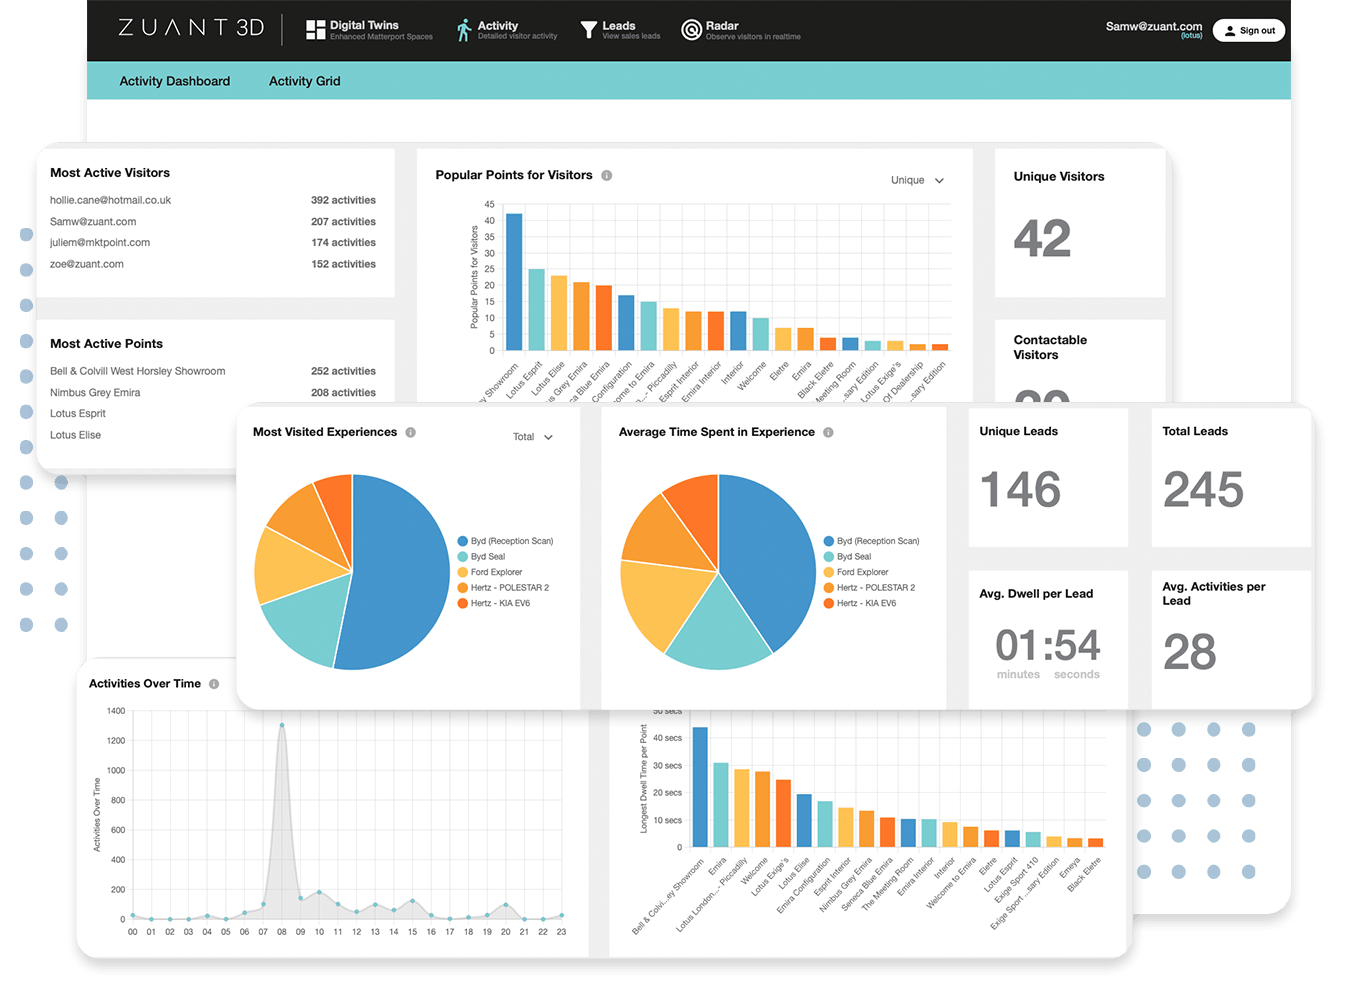Click the Unique Visitors value 42
The height and width of the screenshot is (1000, 1352).
tap(1042, 238)
